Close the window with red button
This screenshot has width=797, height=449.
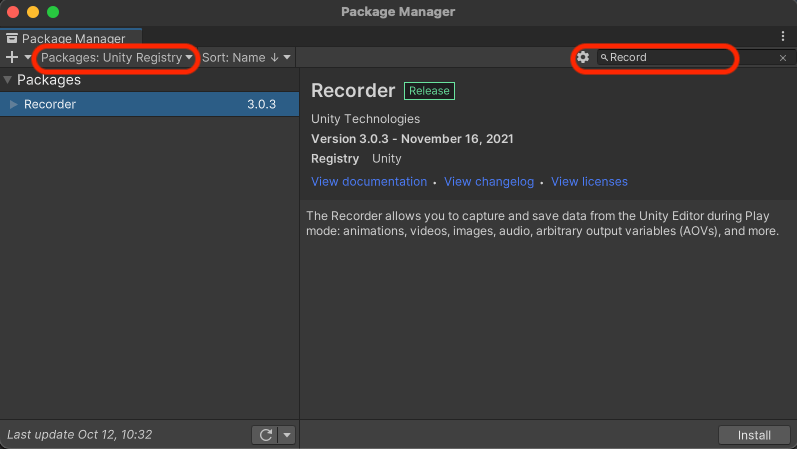click(13, 12)
